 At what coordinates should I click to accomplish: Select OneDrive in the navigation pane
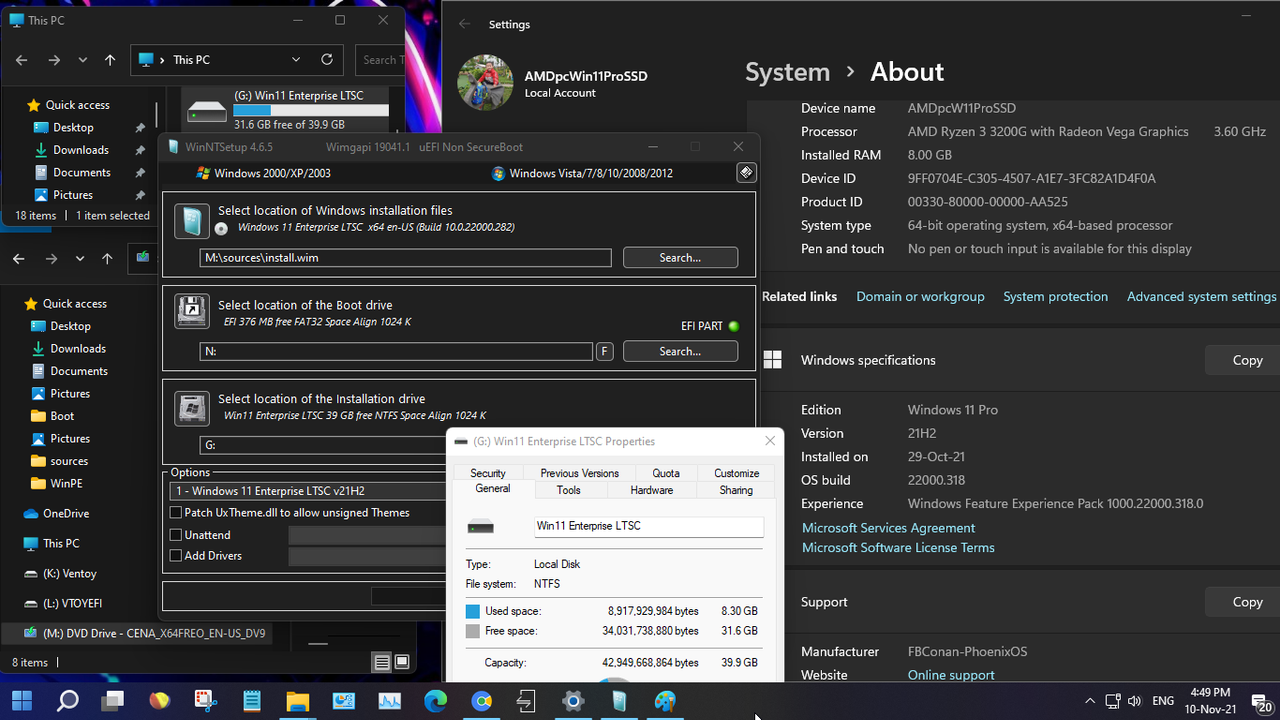pos(65,513)
